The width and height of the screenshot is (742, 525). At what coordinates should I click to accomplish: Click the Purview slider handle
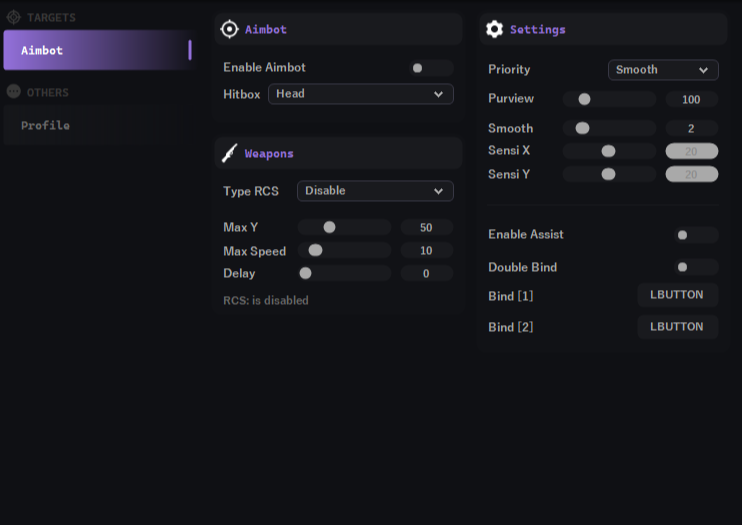[x=584, y=100]
